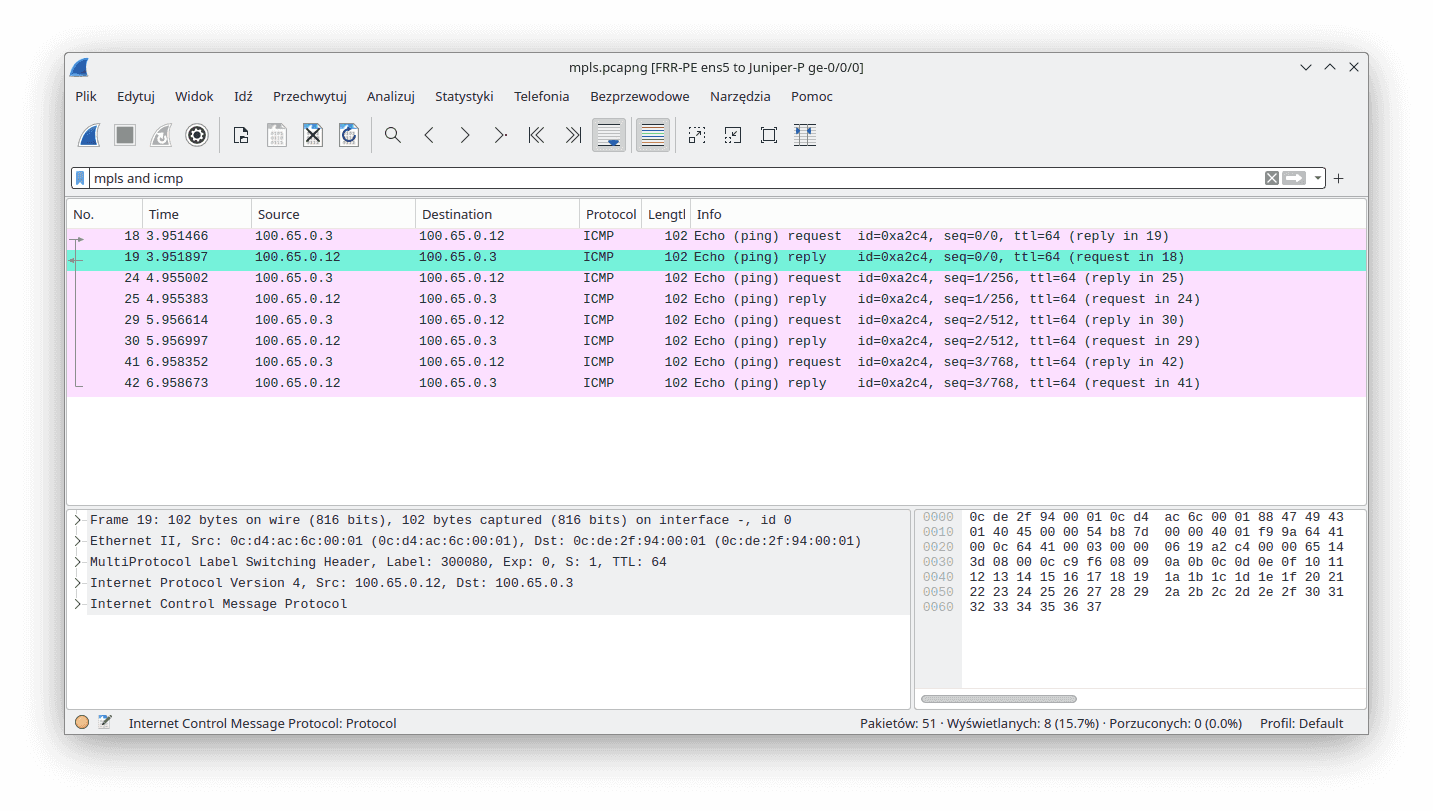Expand the MultiProtocol Label Switching Header details
Image resolution: width=1433 pixels, height=811 pixels.
(x=78, y=561)
